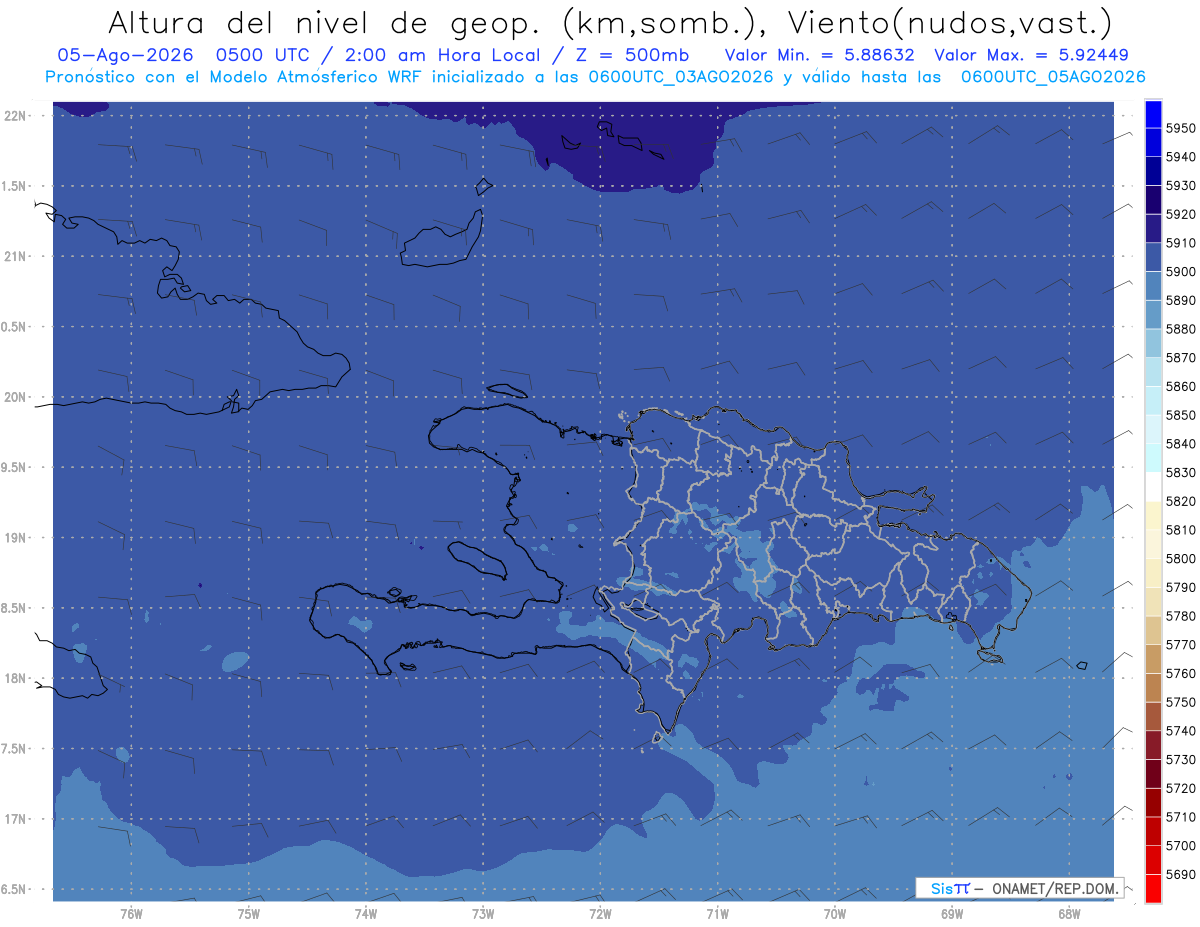The width and height of the screenshot is (1200, 927).
Task: Click the 'SisTT - ONAMET/REP.DOM.' credit label
Action: click(1020, 888)
